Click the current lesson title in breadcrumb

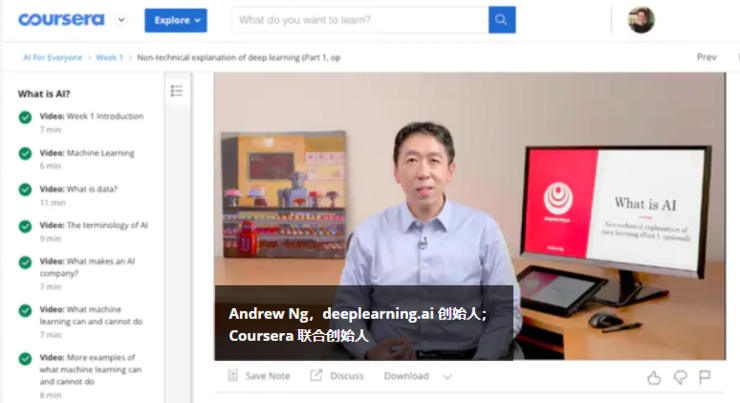[239, 58]
